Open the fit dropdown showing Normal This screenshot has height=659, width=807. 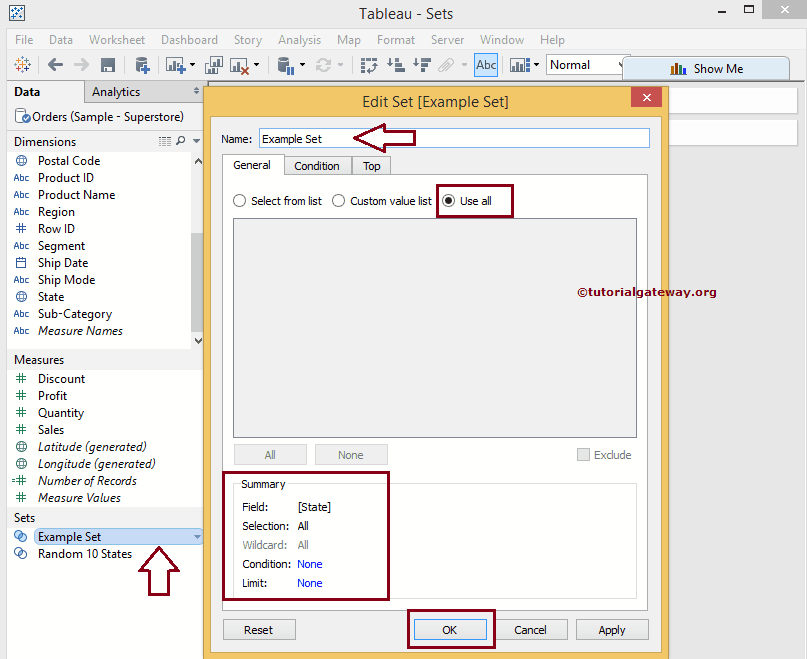[x=616, y=64]
